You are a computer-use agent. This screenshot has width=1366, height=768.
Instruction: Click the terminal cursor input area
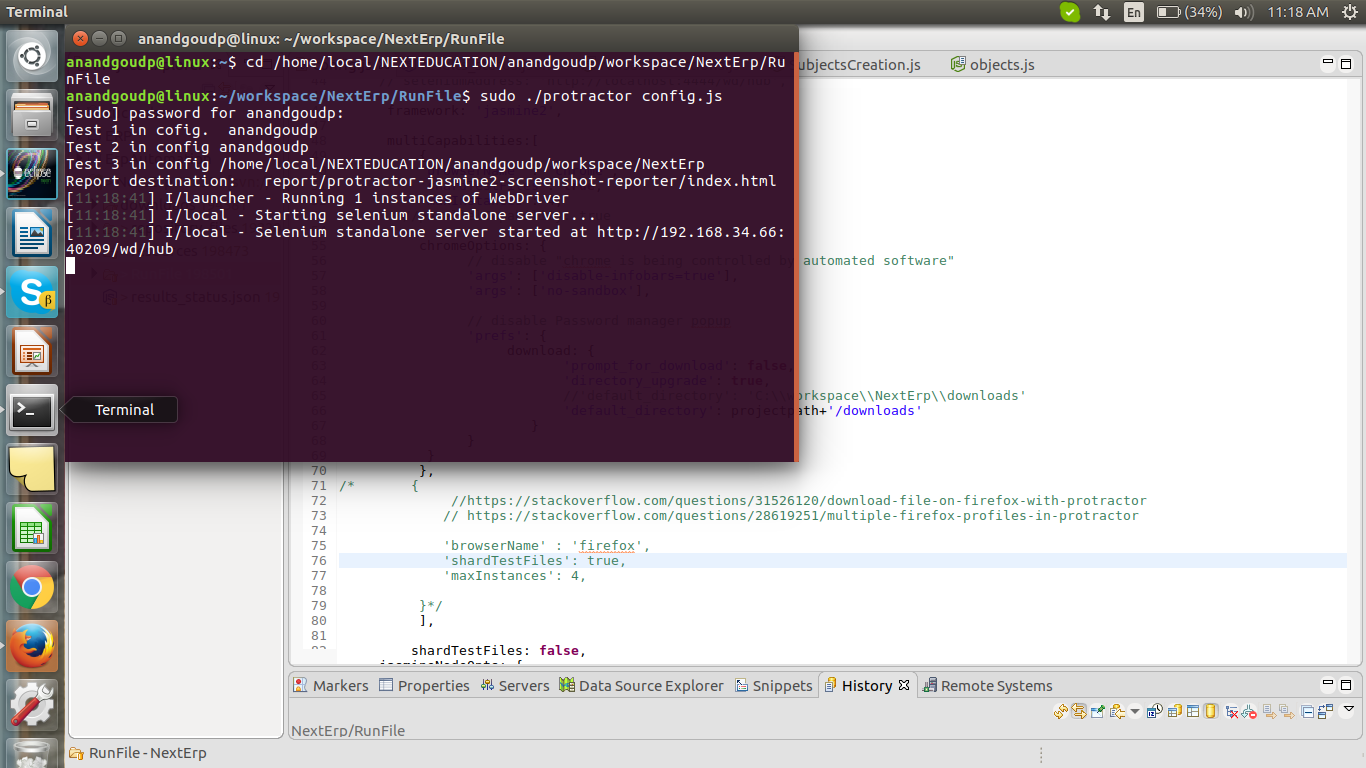(71, 266)
